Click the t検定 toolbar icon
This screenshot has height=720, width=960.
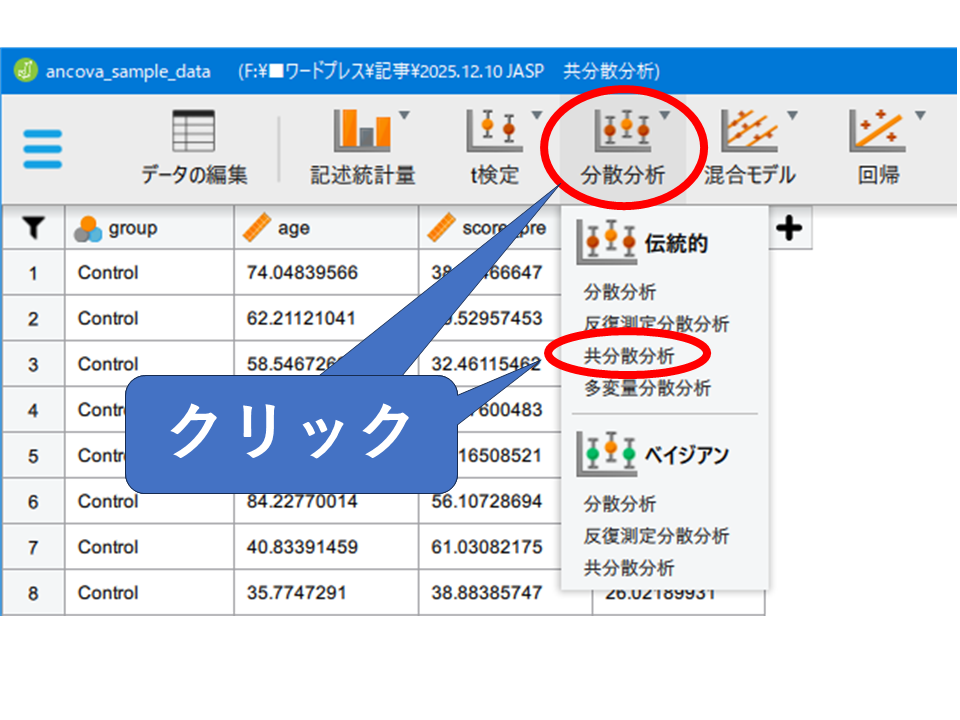pyautogui.click(x=494, y=131)
